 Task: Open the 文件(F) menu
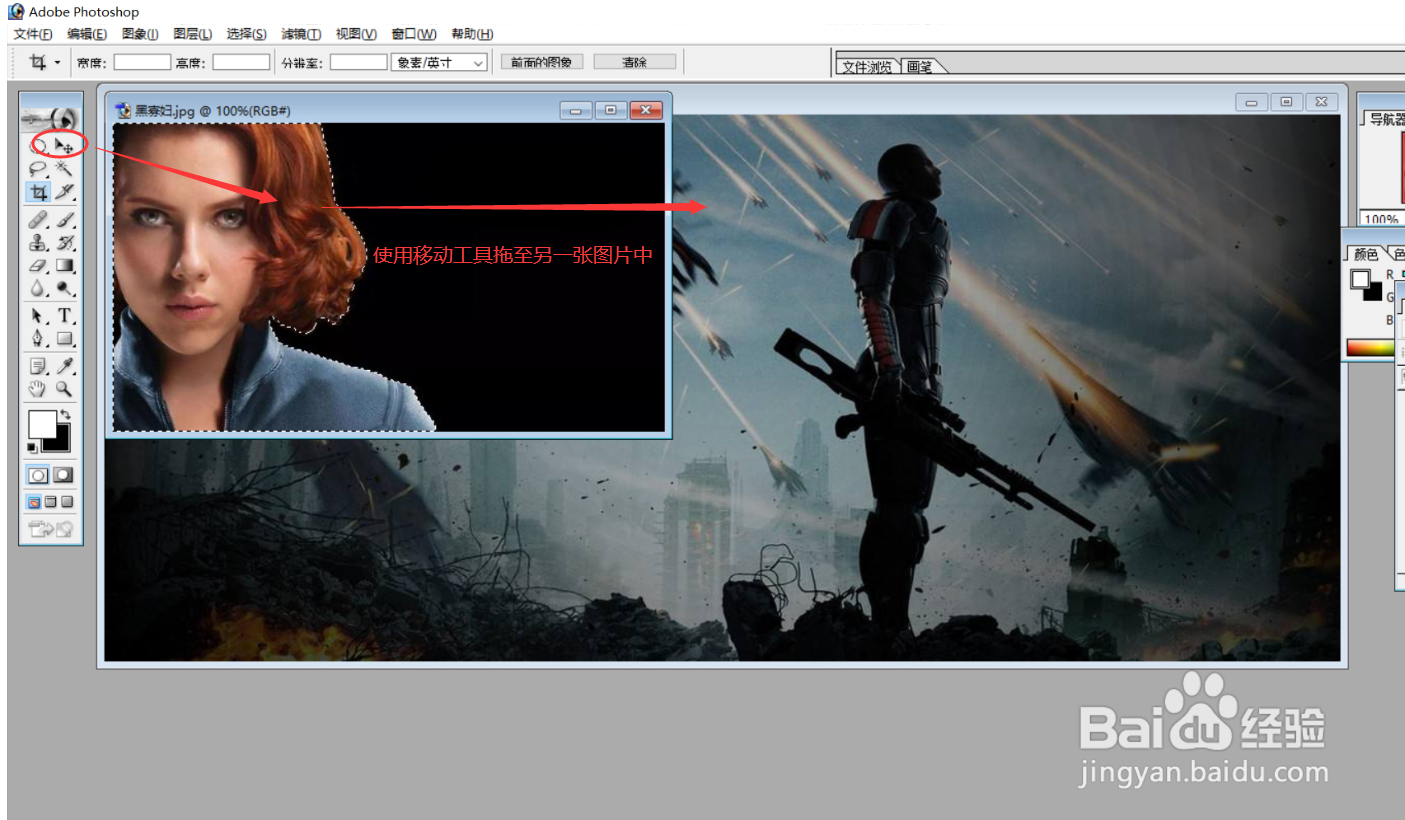(33, 34)
